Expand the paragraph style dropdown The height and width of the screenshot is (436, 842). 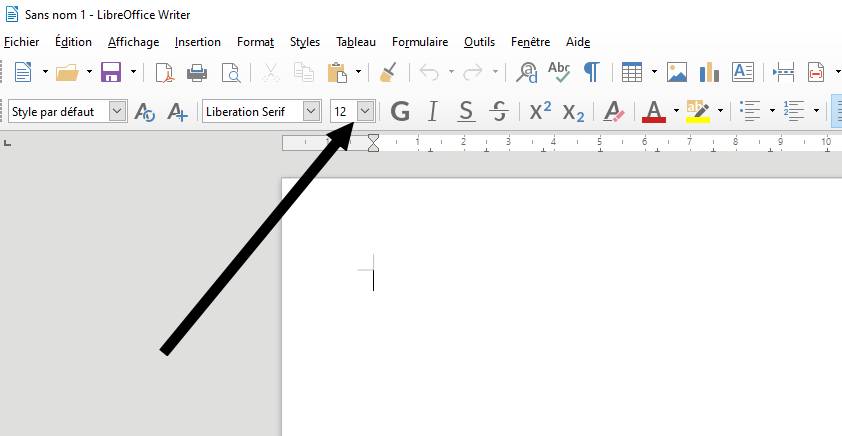point(118,111)
